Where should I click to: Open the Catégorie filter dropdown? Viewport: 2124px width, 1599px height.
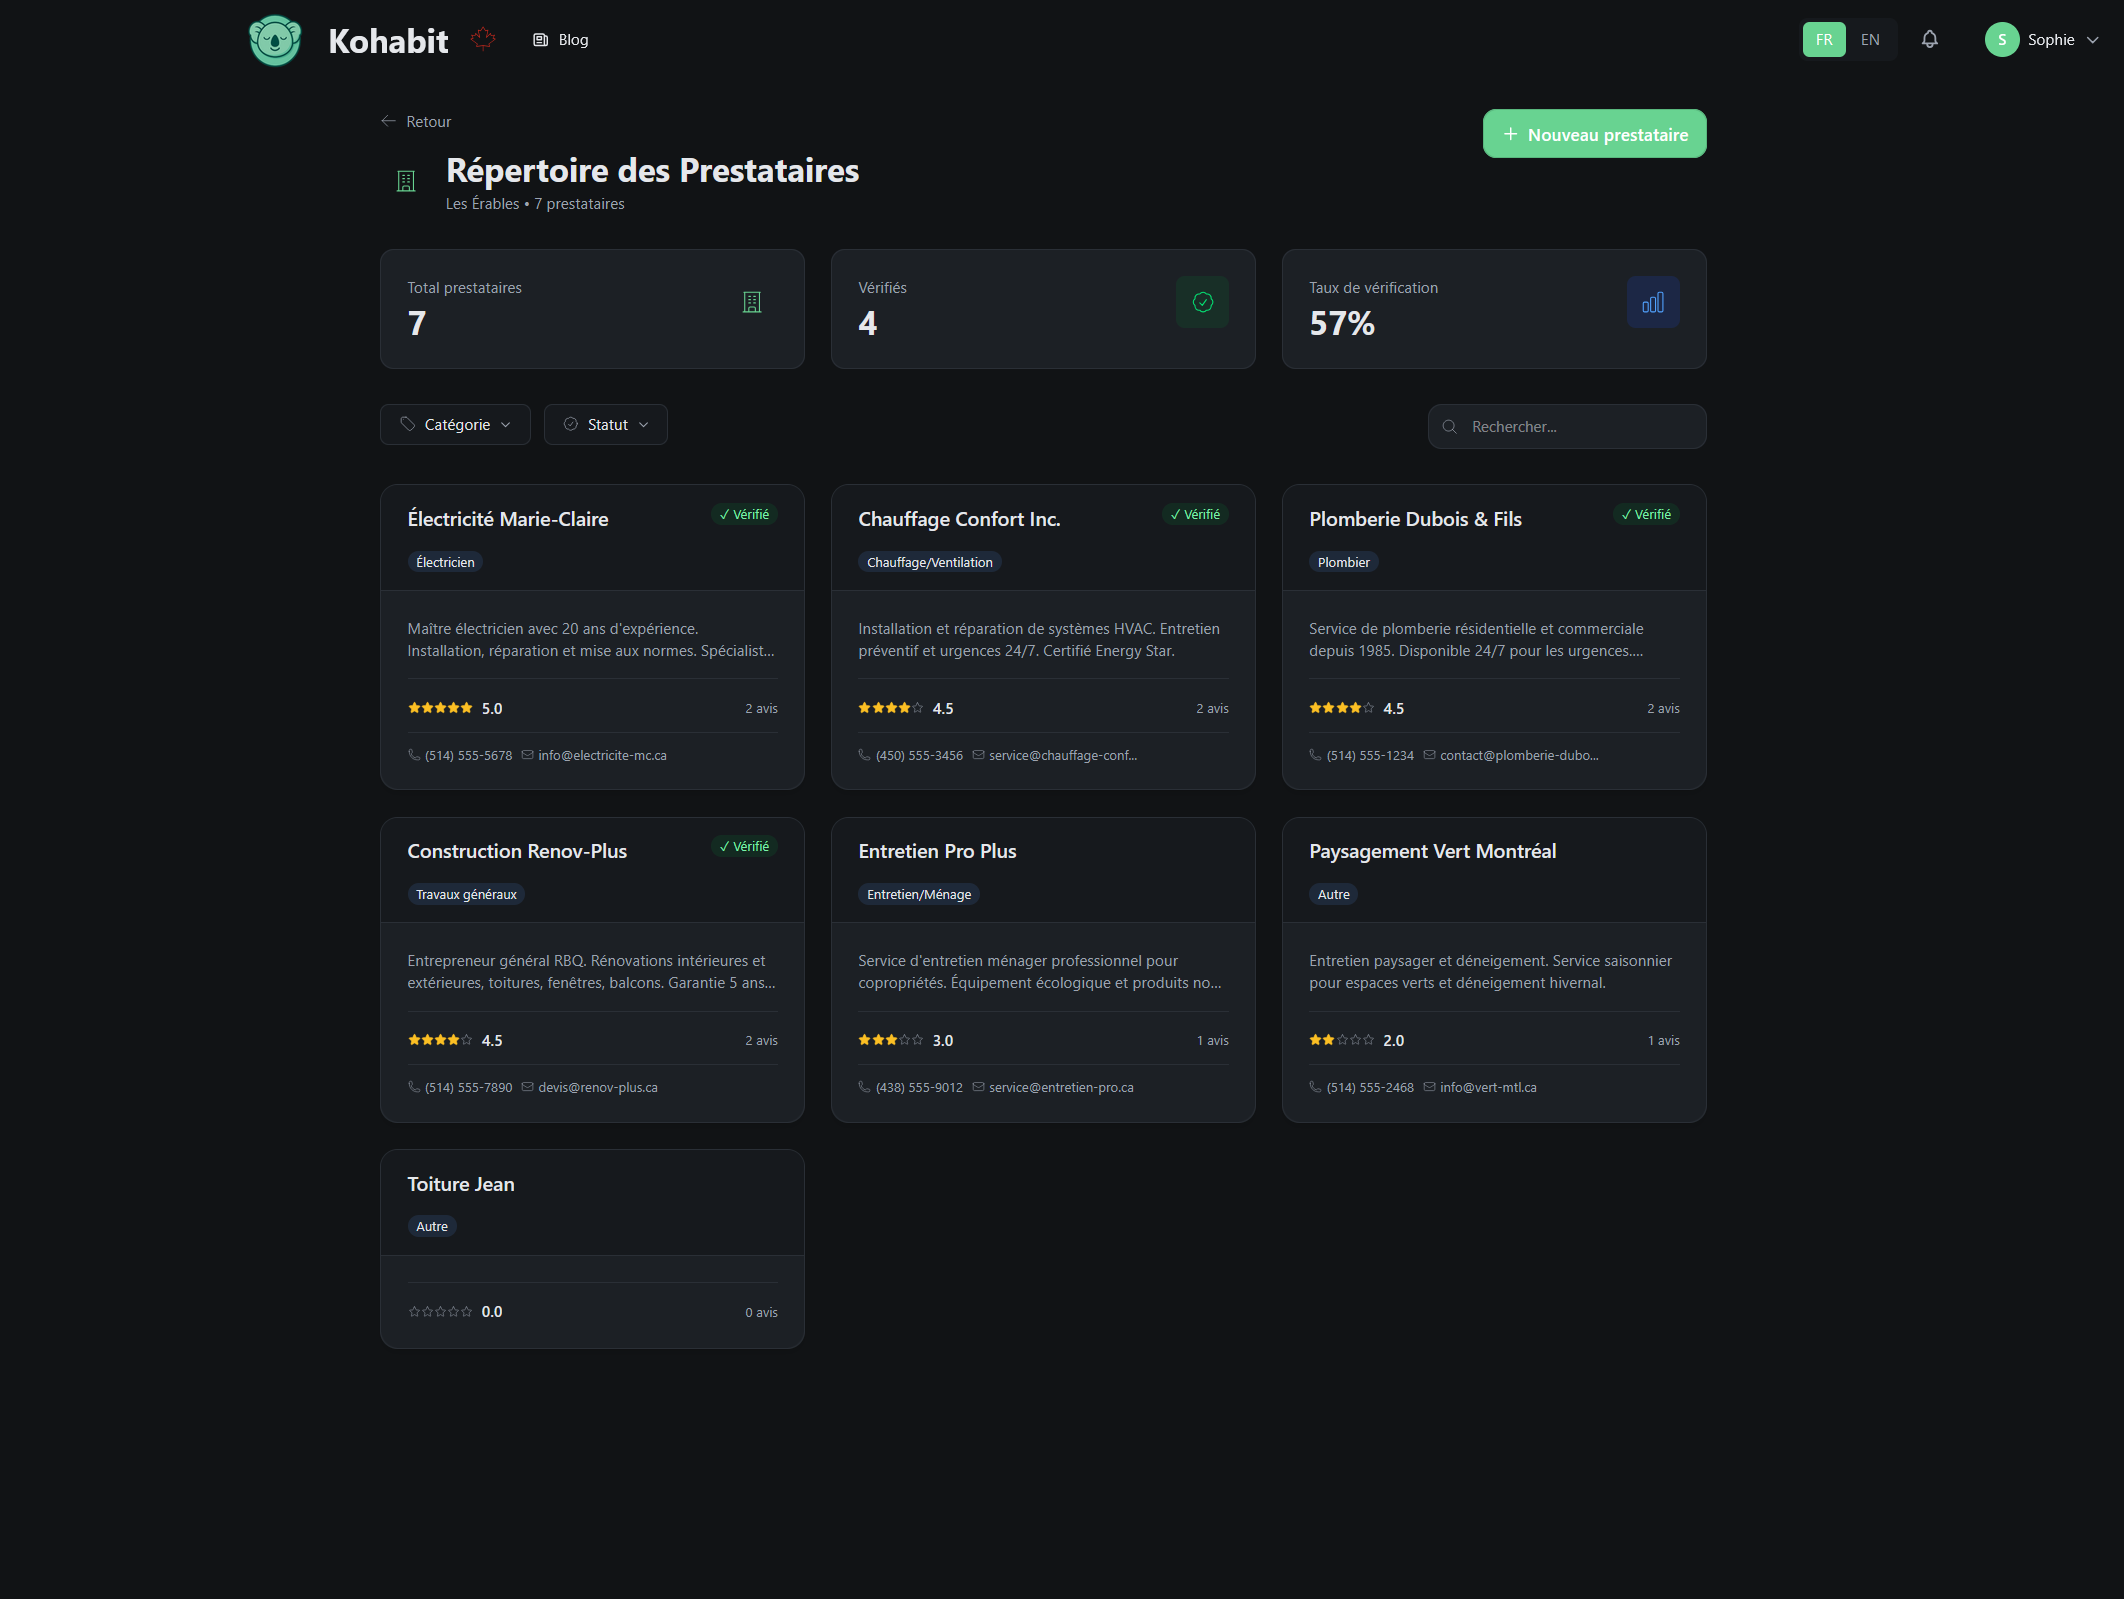(454, 424)
